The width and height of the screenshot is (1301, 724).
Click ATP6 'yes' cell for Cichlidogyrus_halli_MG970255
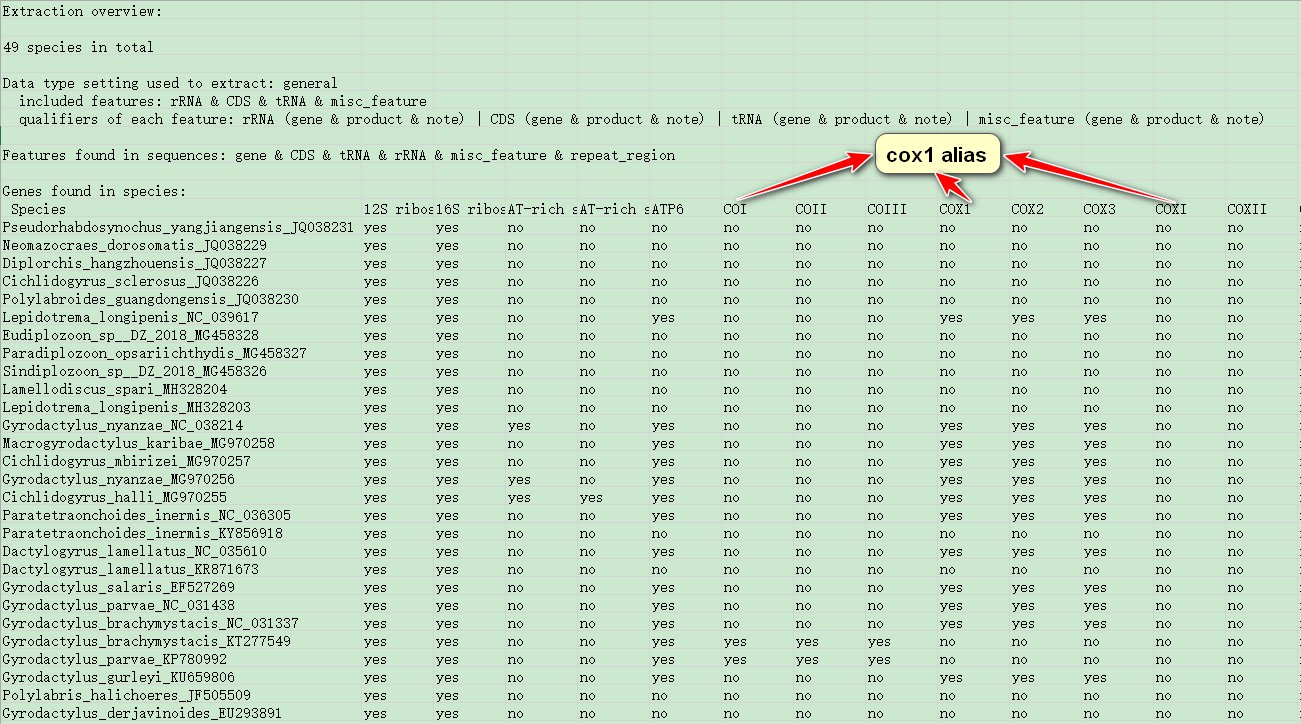click(663, 498)
